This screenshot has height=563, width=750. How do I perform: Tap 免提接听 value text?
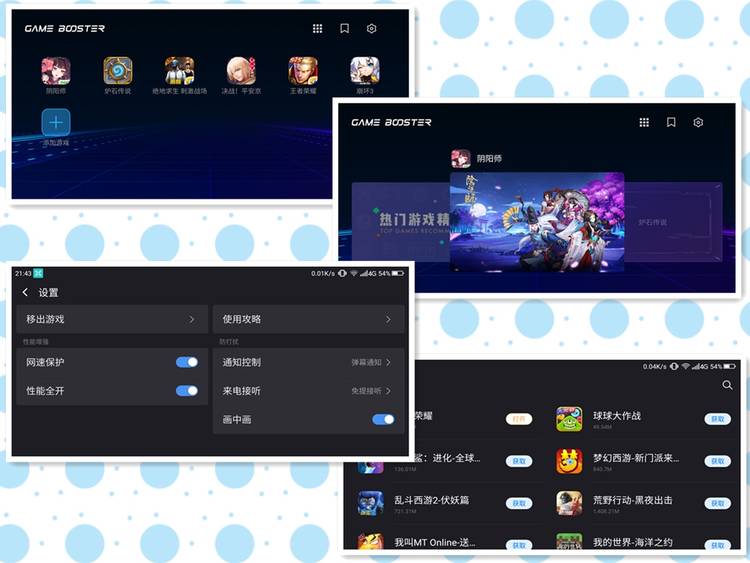click(x=366, y=391)
